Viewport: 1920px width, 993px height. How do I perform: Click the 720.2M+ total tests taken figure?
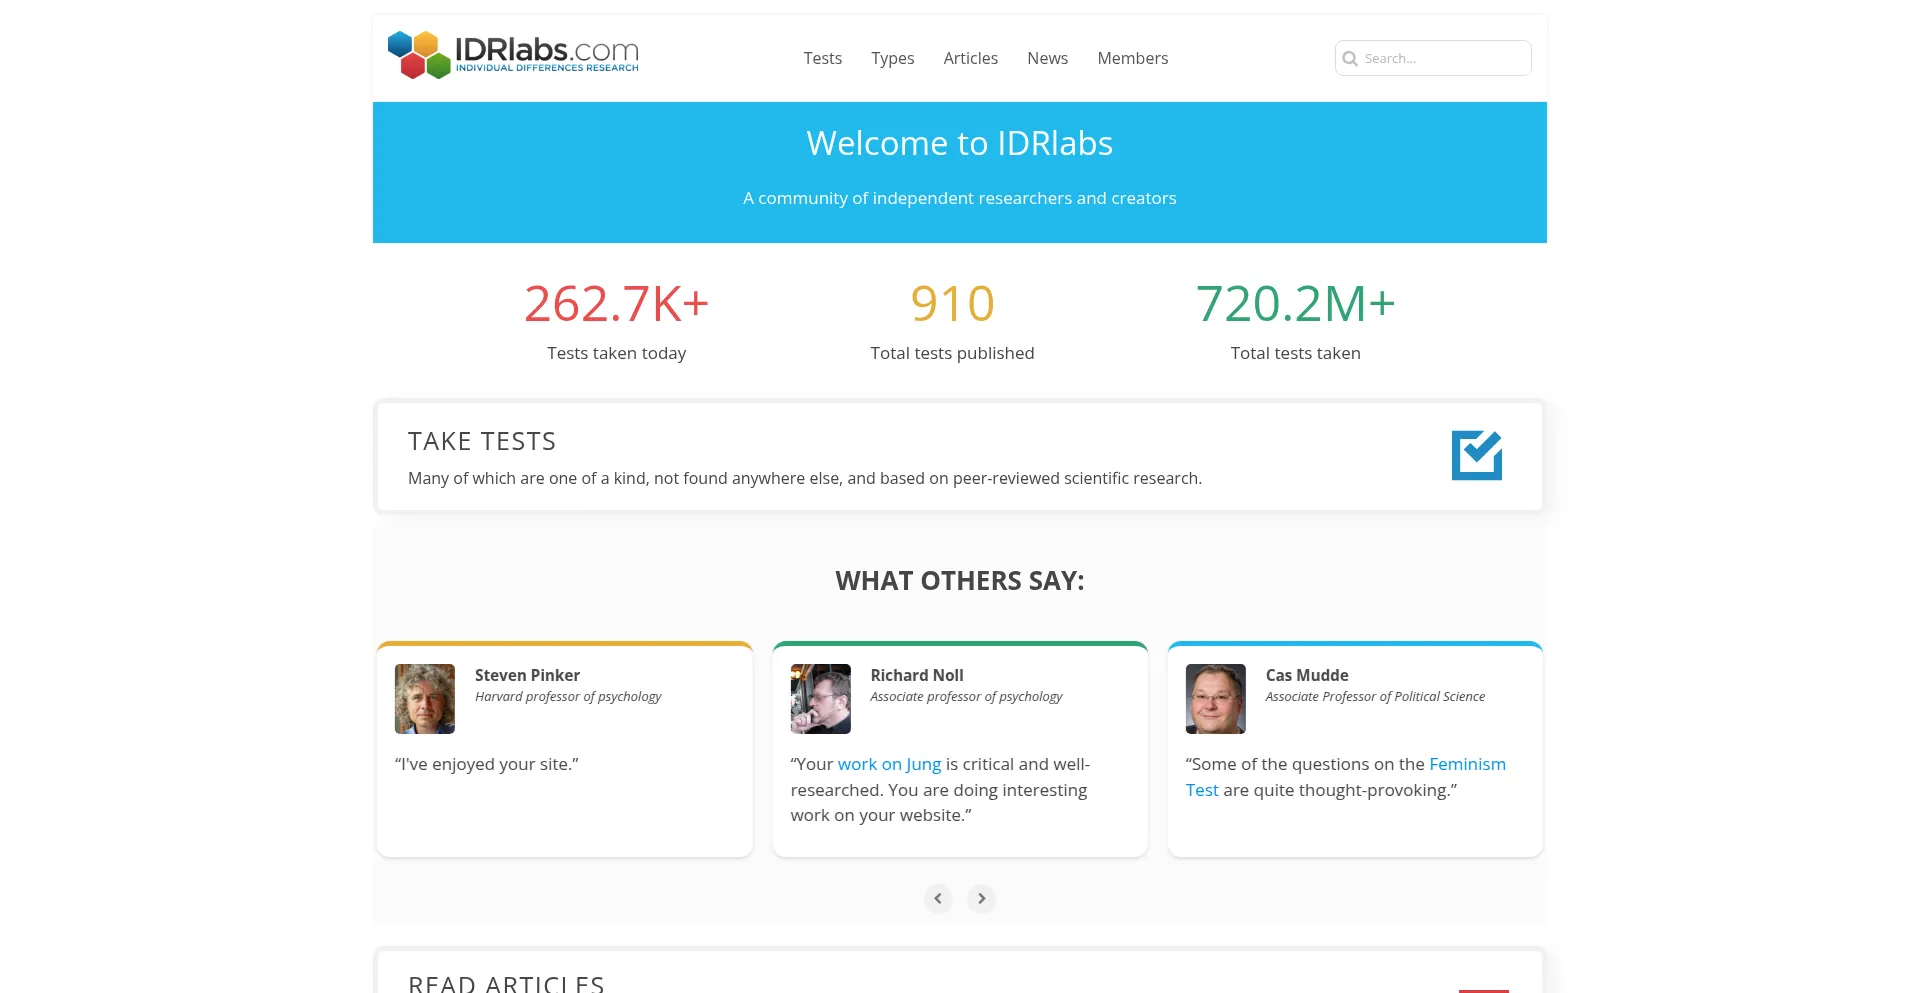click(x=1296, y=304)
